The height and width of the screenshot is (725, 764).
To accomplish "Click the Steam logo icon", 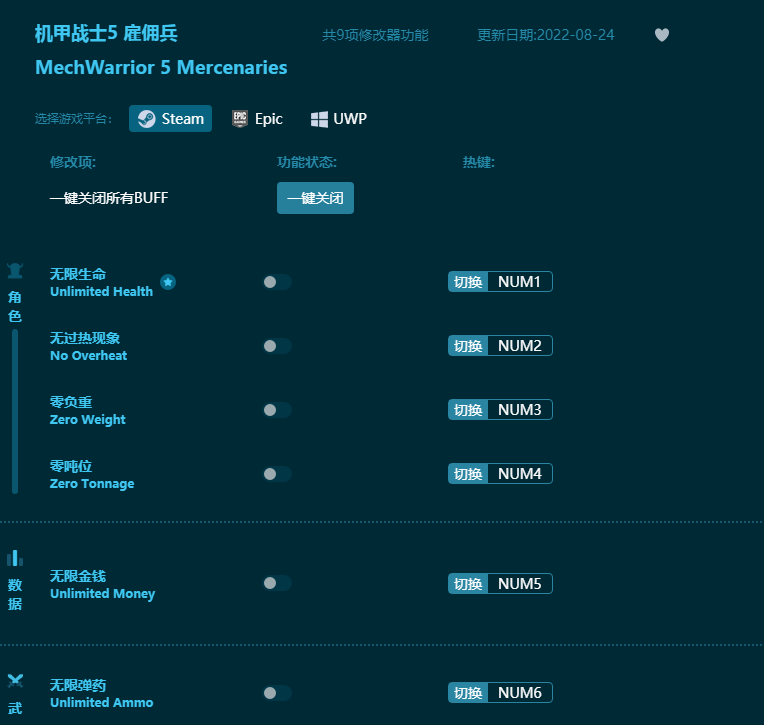I will [146, 118].
